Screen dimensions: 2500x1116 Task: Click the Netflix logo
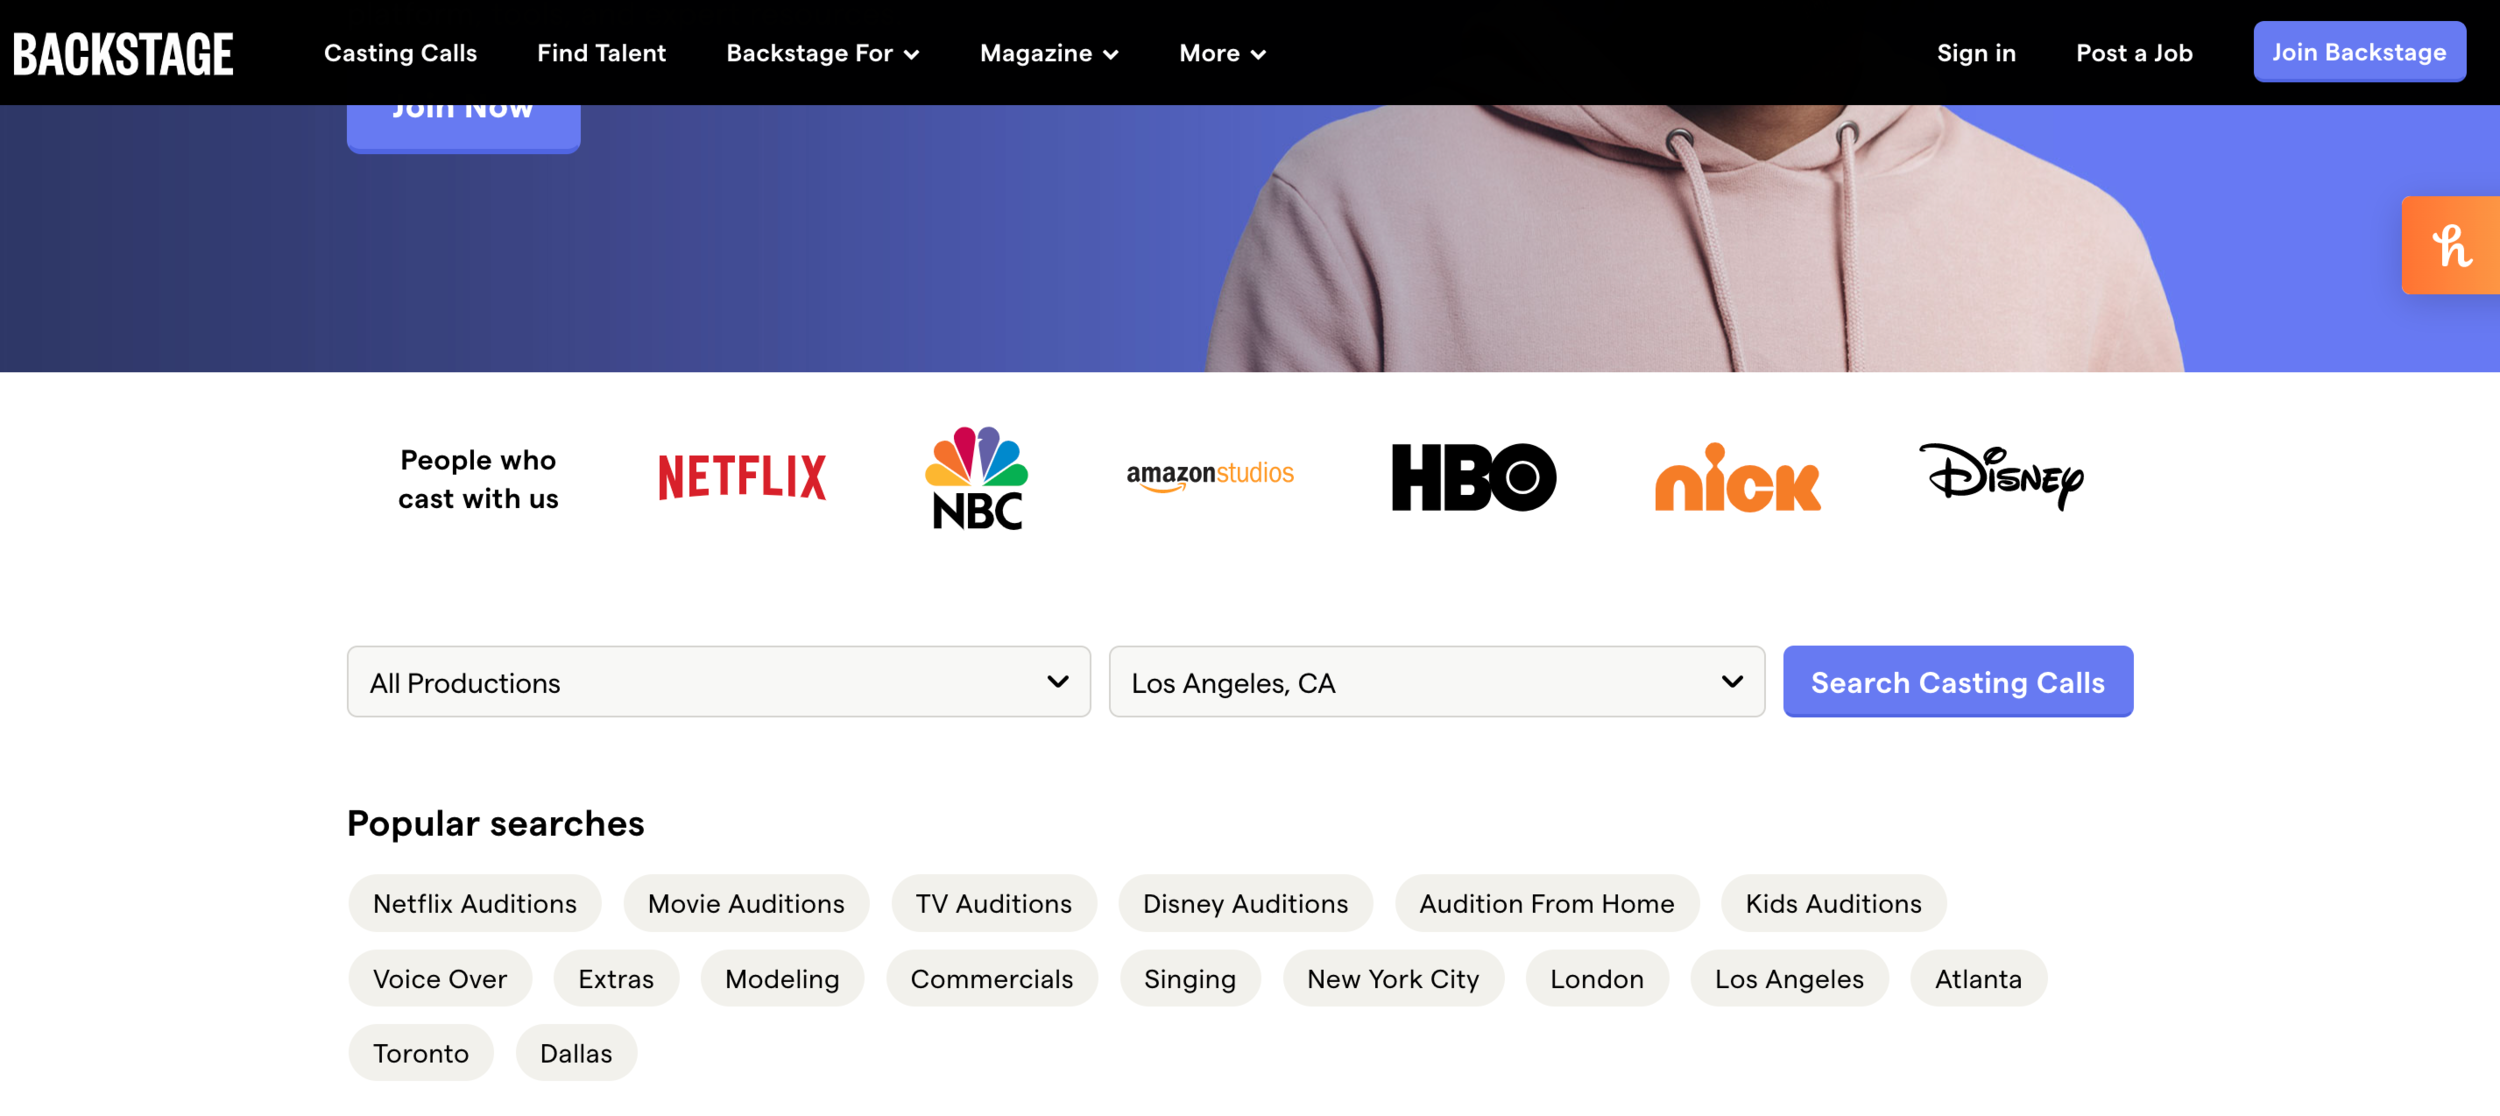(x=742, y=477)
